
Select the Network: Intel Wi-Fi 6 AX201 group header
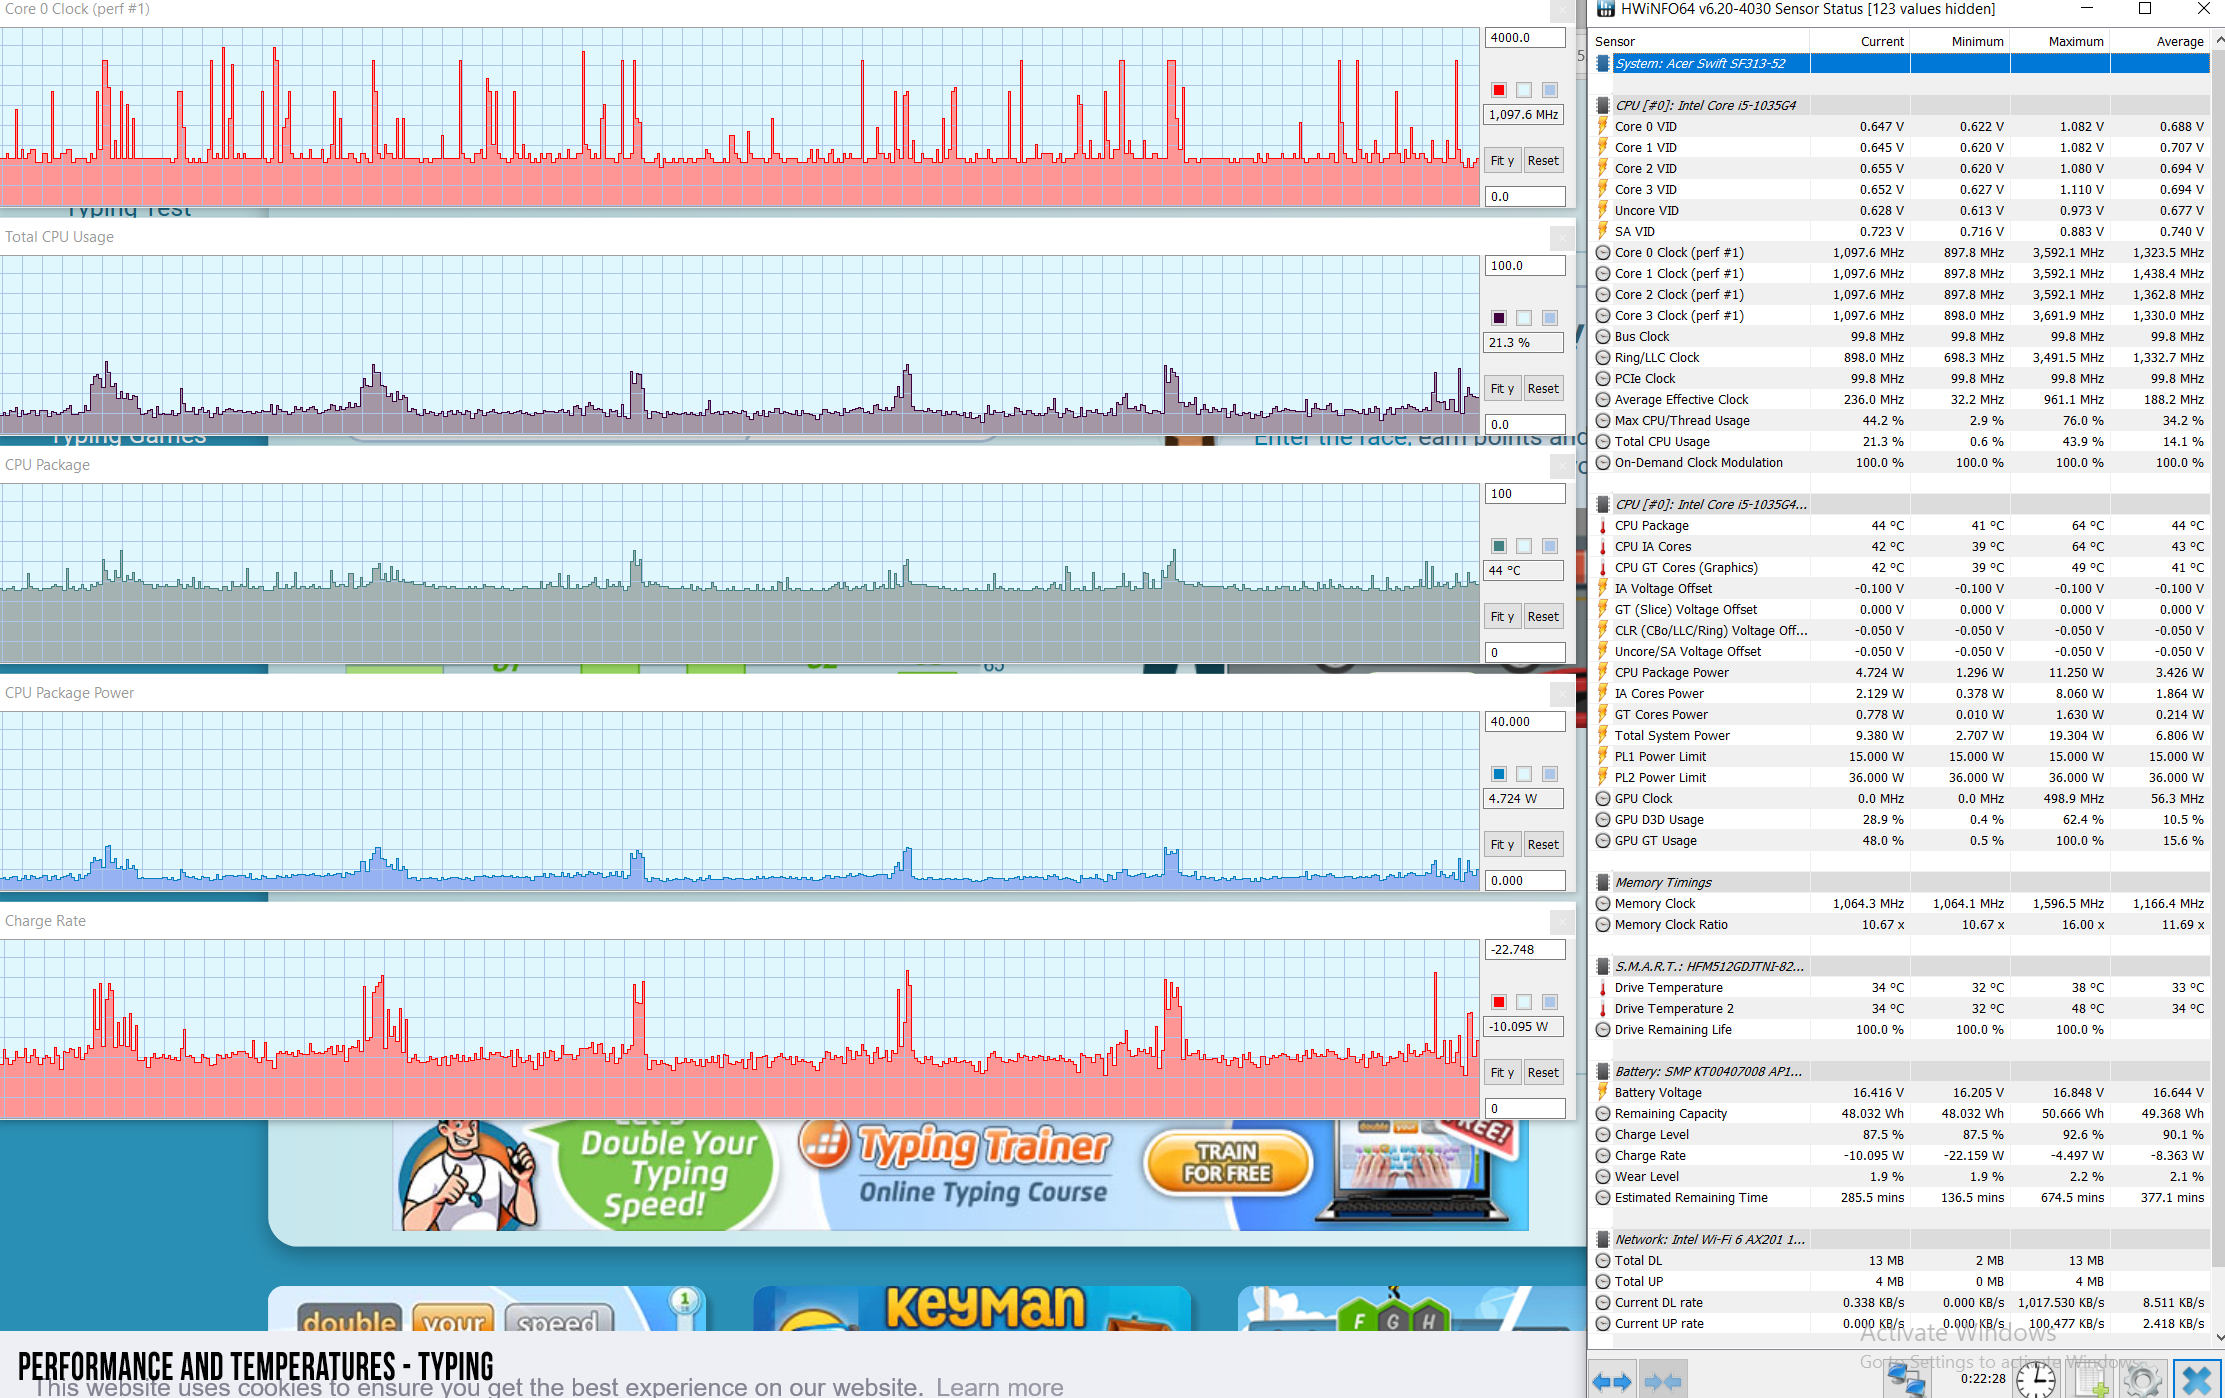pos(1900,1239)
